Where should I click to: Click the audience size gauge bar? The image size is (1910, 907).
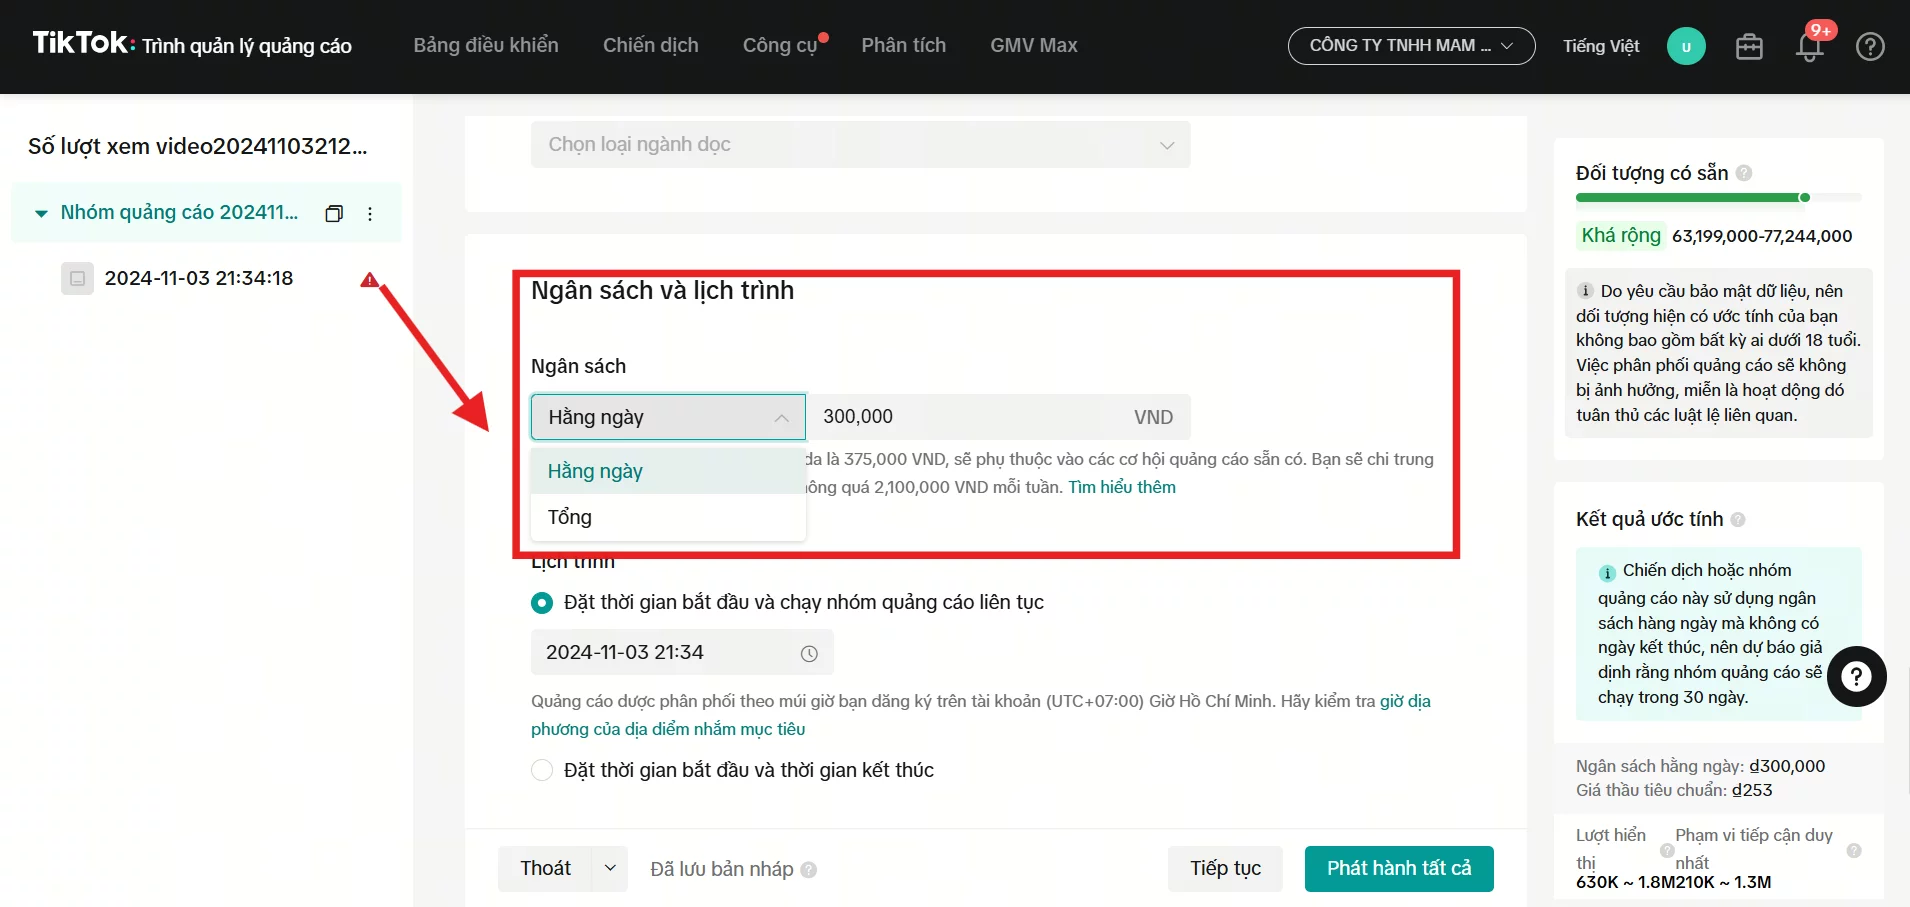click(1718, 198)
